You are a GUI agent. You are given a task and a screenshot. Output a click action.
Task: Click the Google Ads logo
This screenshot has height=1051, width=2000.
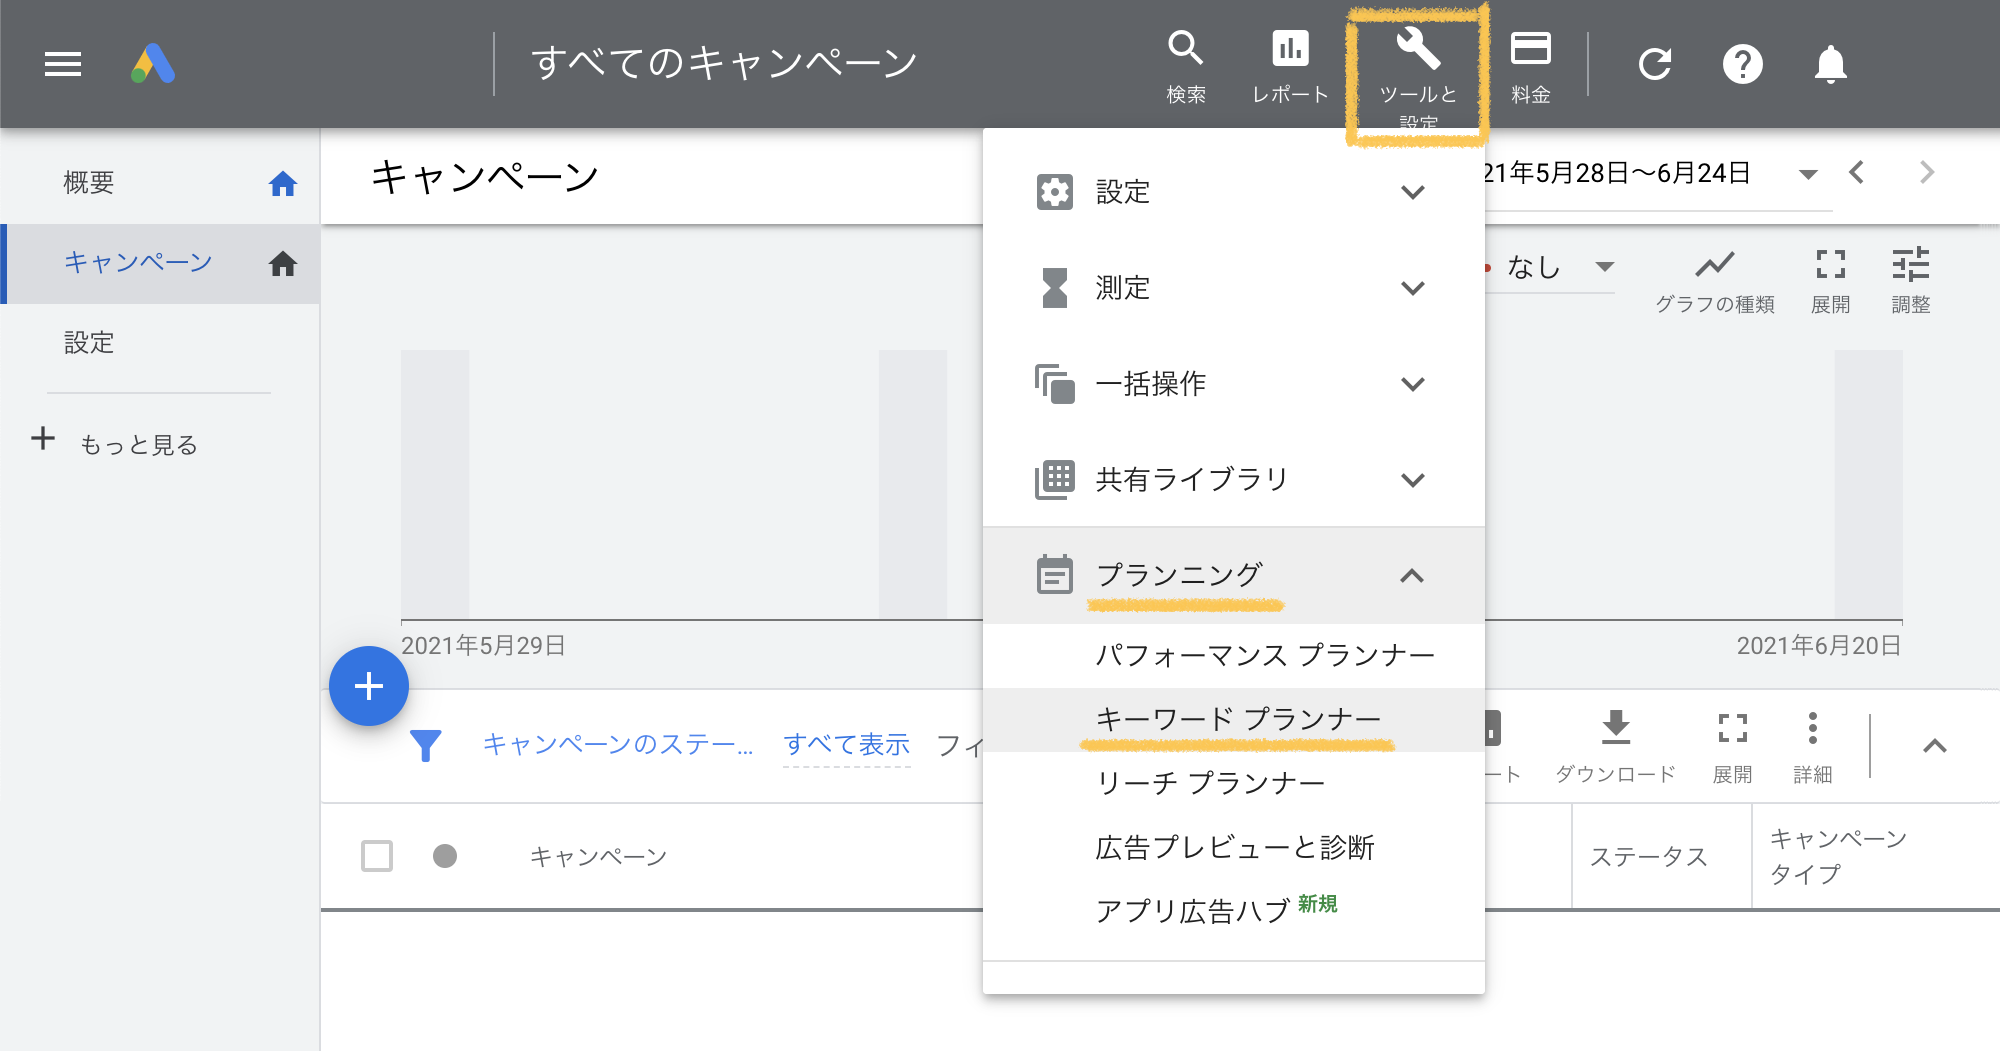click(x=153, y=64)
